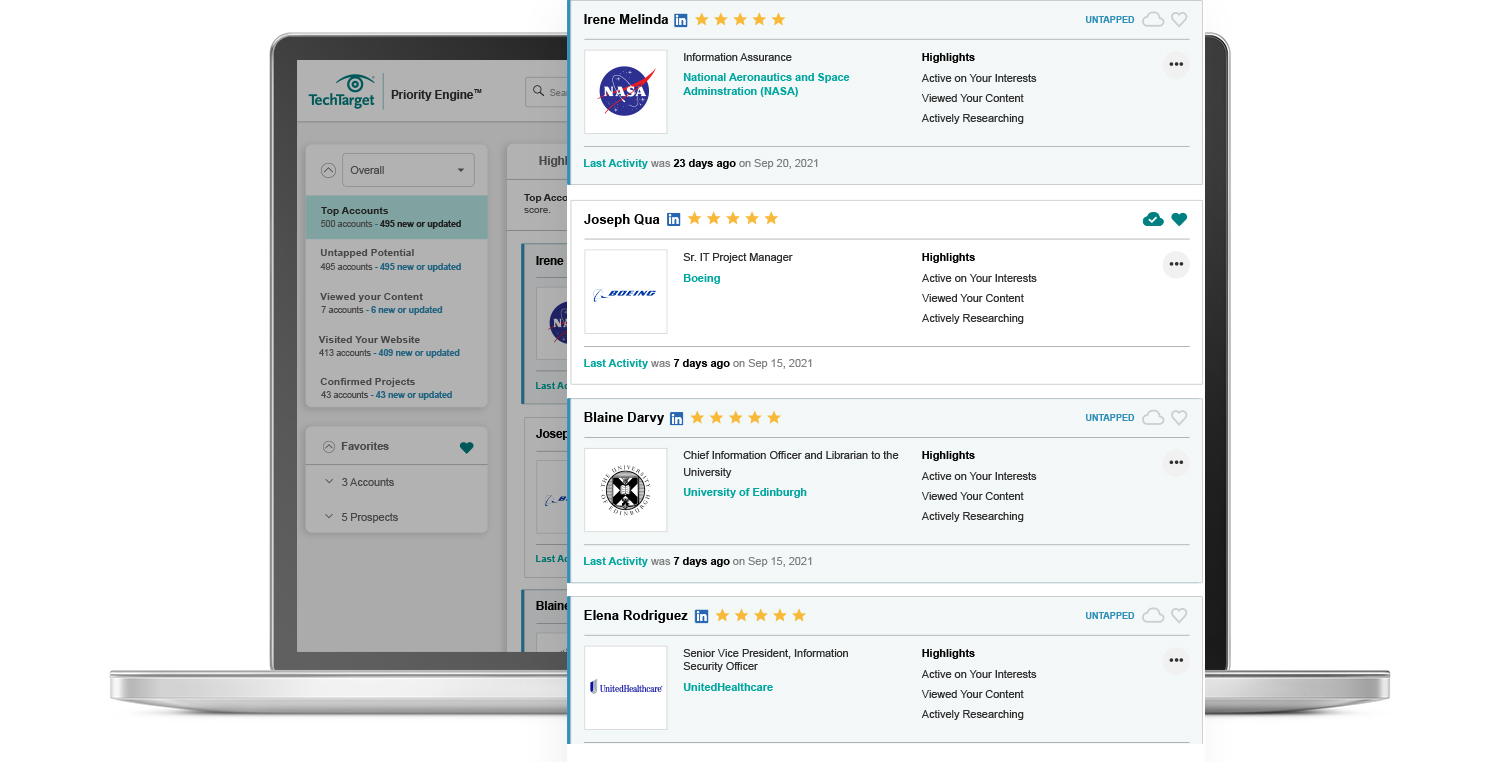
Task: Click the UnitedHealthcare company link
Action: [727, 687]
